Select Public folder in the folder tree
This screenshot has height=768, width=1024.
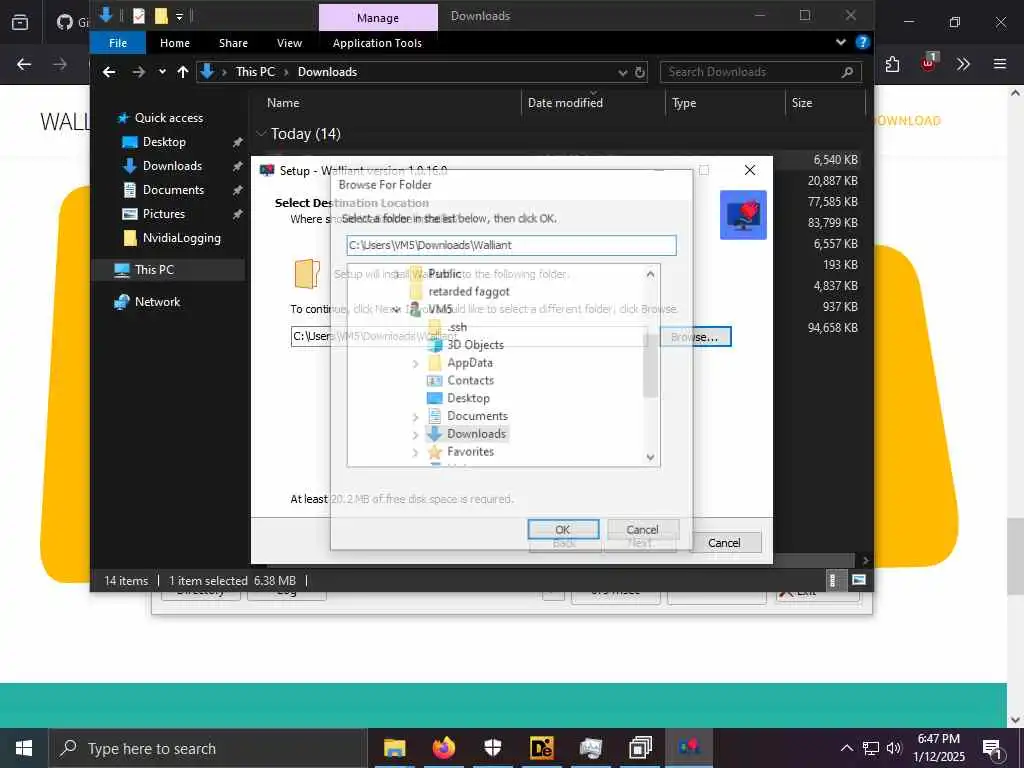pyautogui.click(x=445, y=274)
